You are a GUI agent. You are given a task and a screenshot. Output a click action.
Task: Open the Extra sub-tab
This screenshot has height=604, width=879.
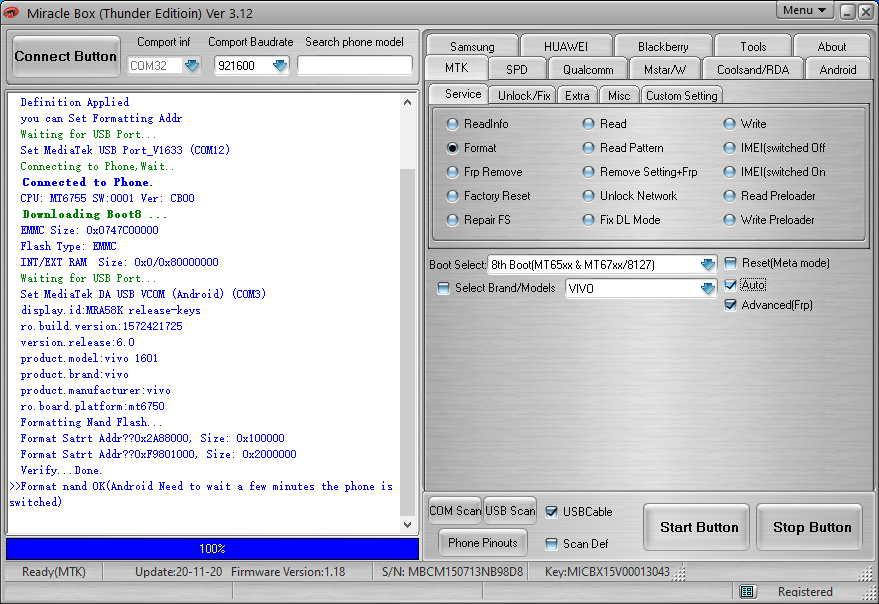click(x=577, y=95)
